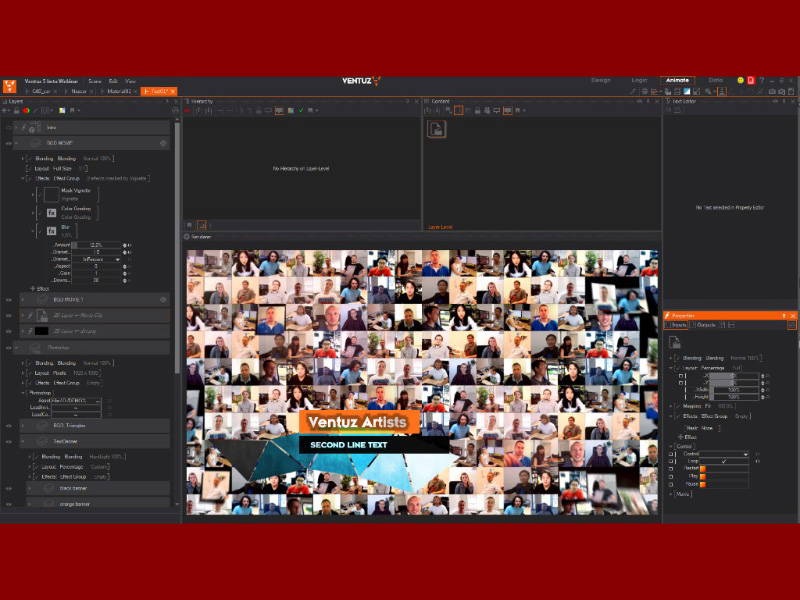
Task: Click the file icon in Properties panel
Action: (x=674, y=342)
